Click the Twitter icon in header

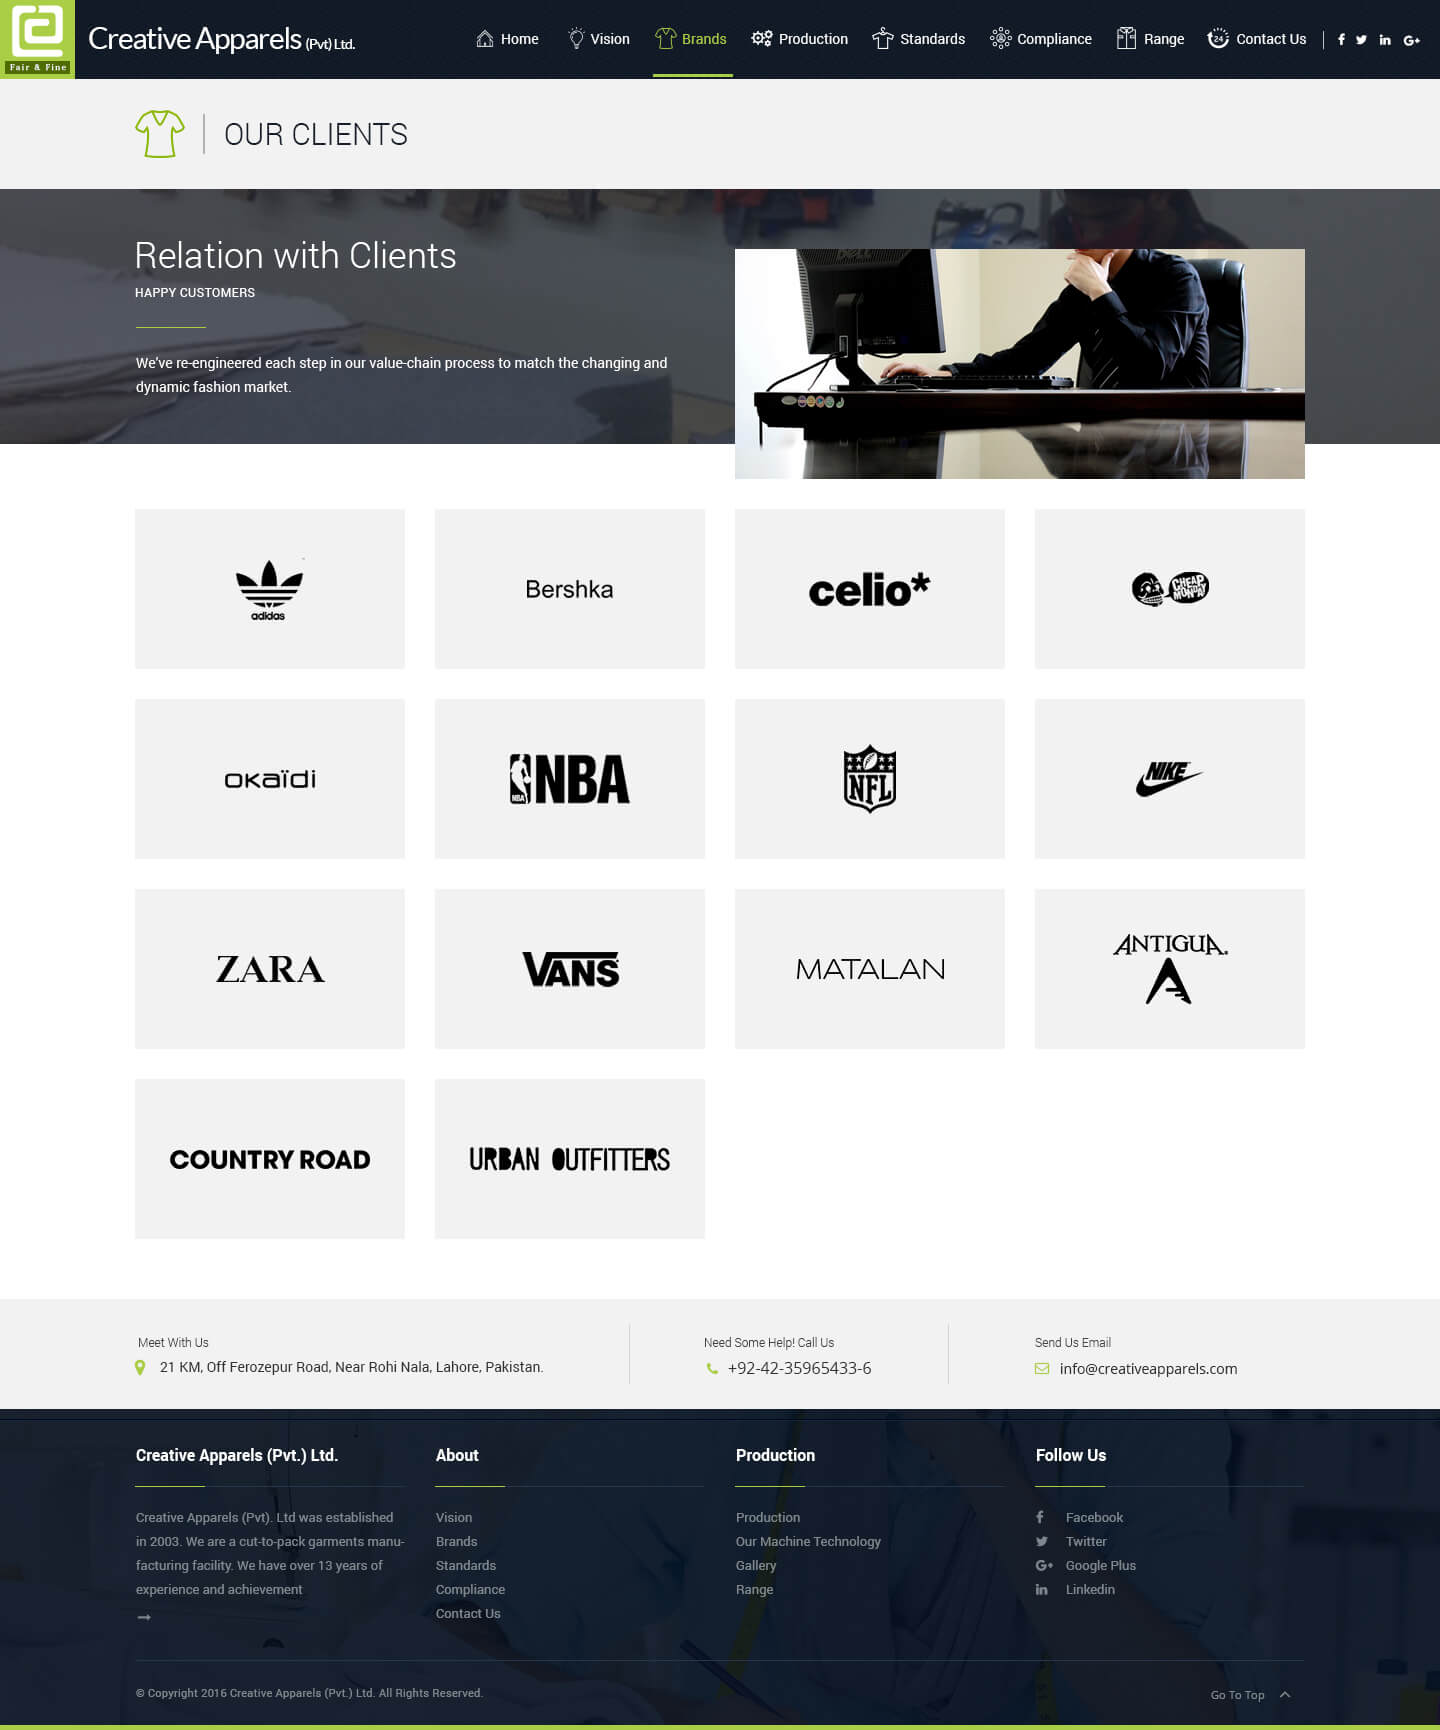point(1361,40)
